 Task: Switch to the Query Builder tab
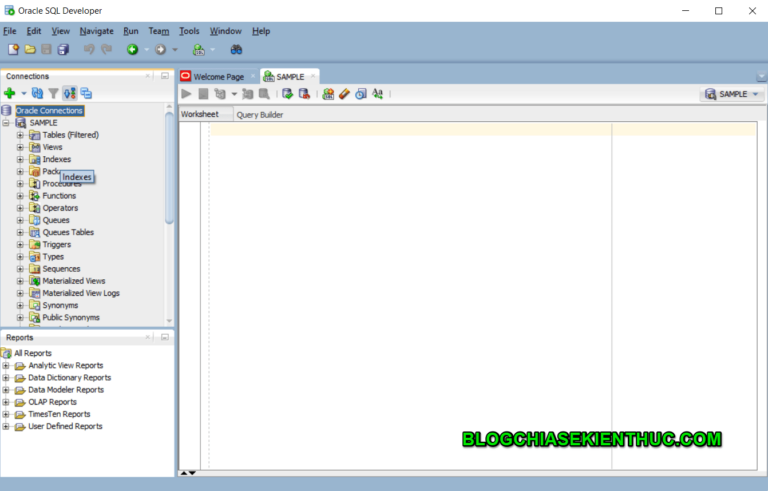(x=259, y=115)
